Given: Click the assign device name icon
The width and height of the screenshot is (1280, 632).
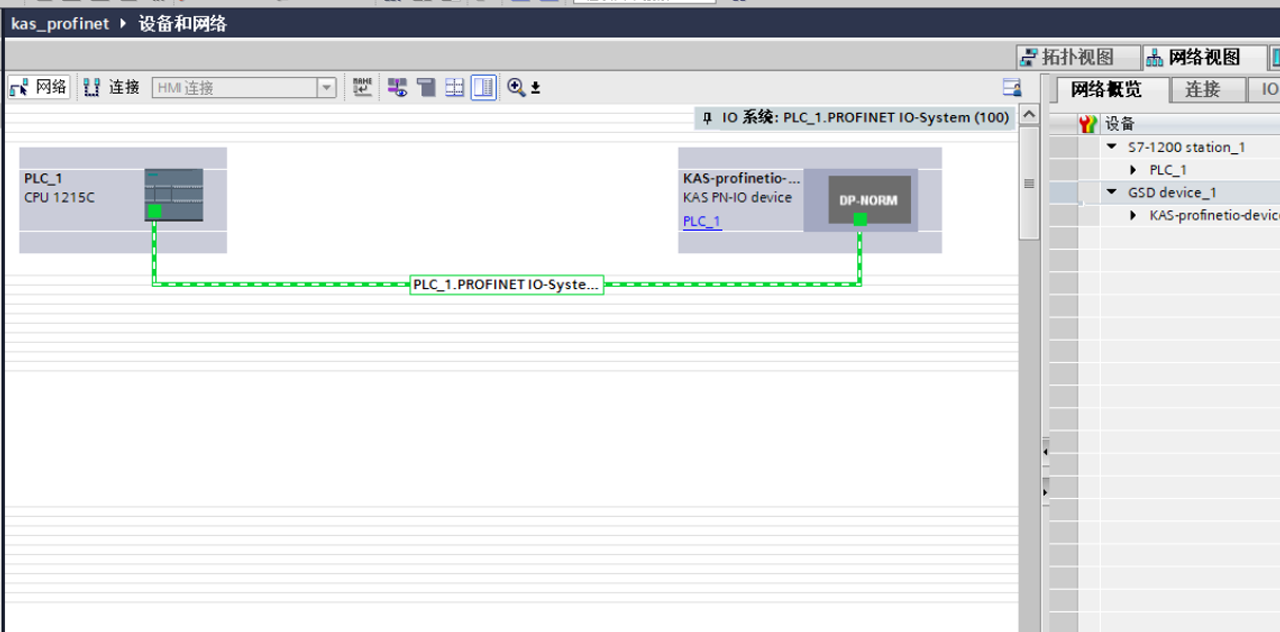Looking at the screenshot, I should (x=362, y=88).
